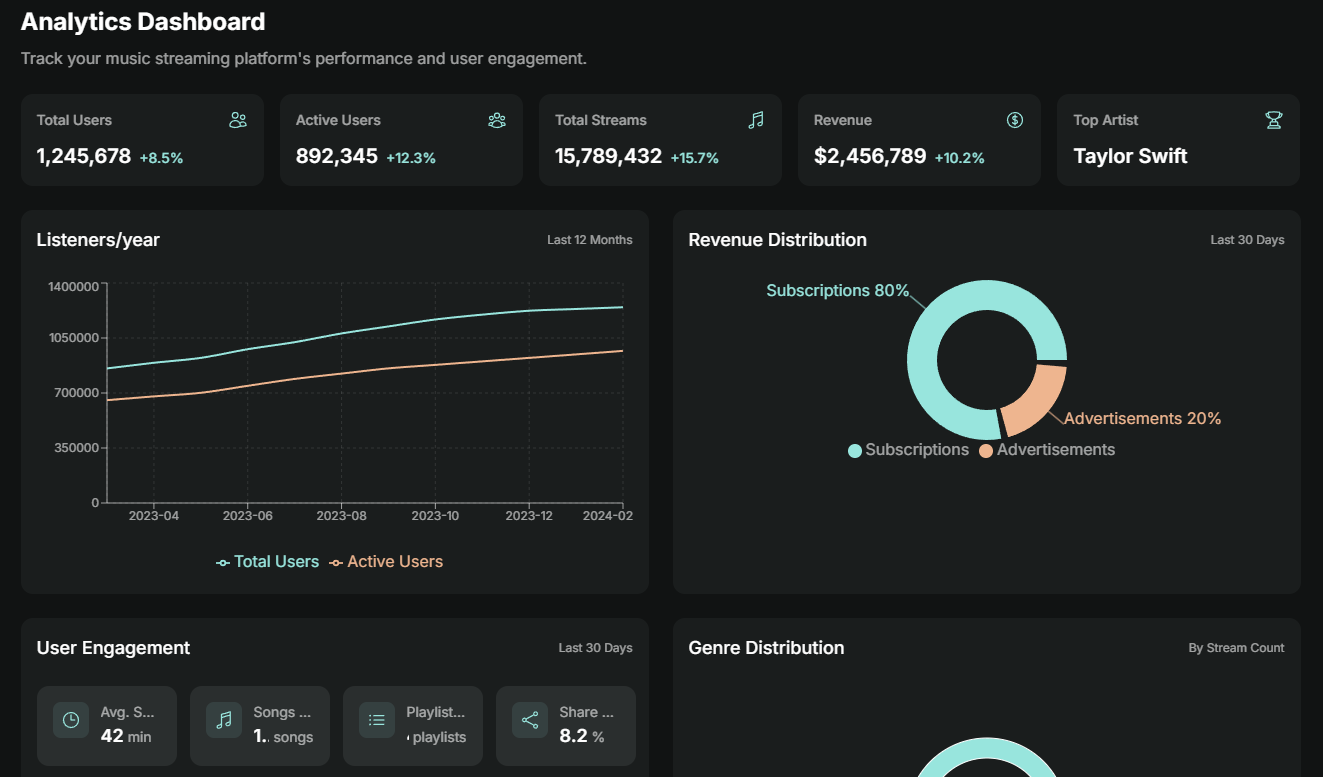Toggle Subscriptions in revenue legend

click(x=909, y=450)
